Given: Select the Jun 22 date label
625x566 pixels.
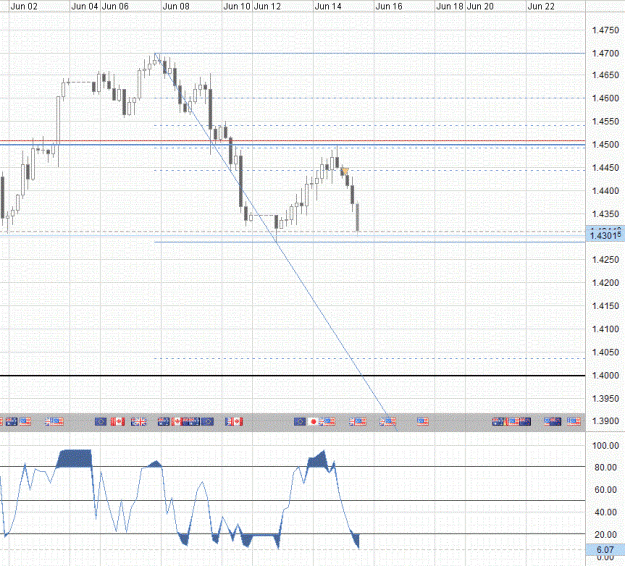Looking at the screenshot, I should pyautogui.click(x=541, y=6).
